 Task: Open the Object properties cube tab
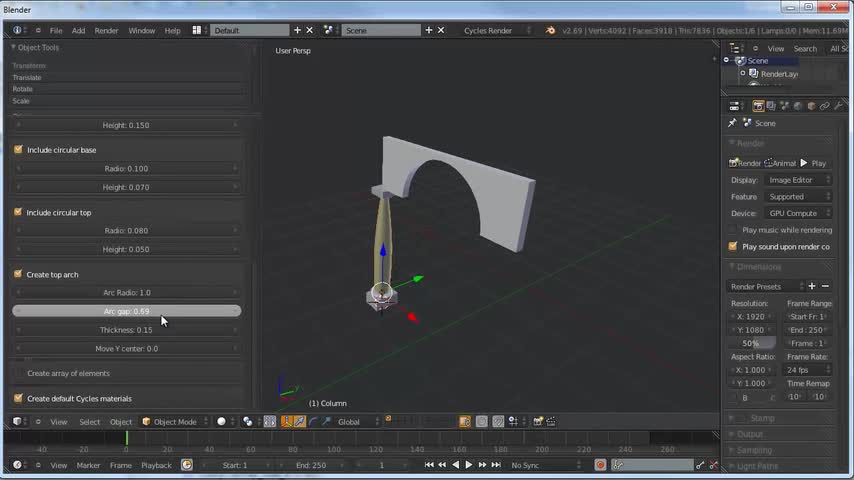pyautogui.click(x=812, y=106)
